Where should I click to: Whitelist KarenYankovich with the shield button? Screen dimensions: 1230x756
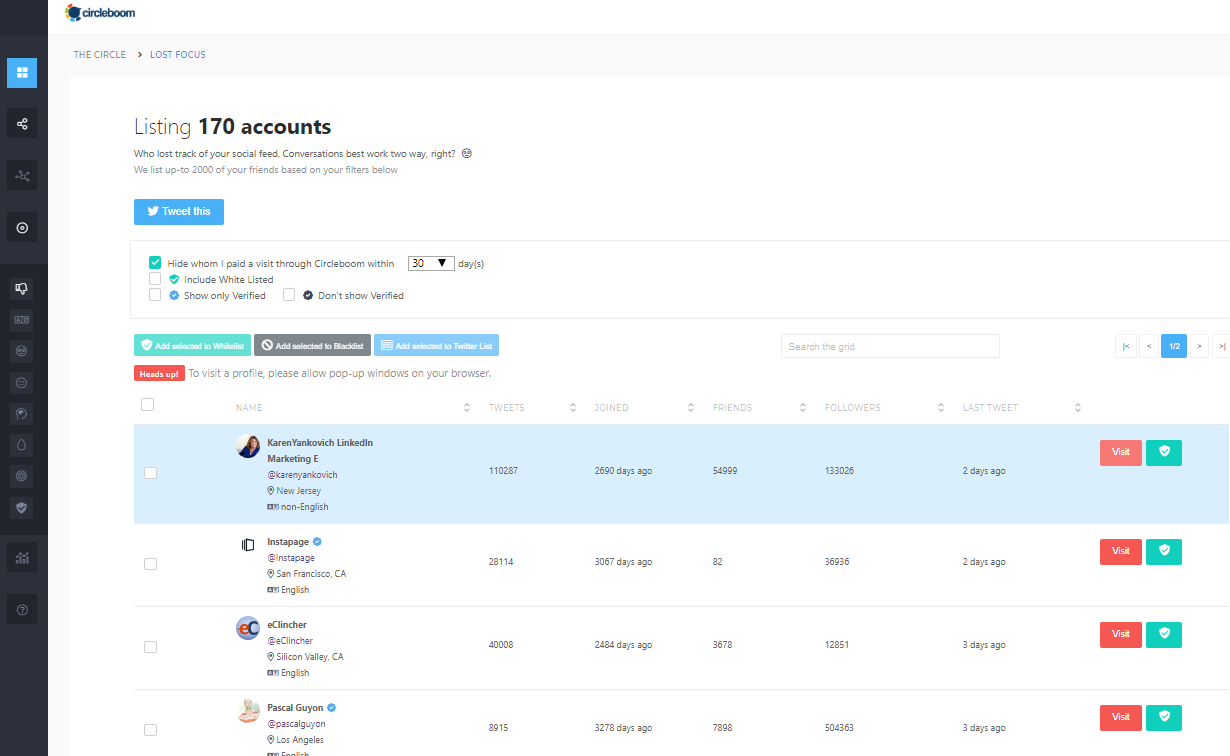(1164, 452)
